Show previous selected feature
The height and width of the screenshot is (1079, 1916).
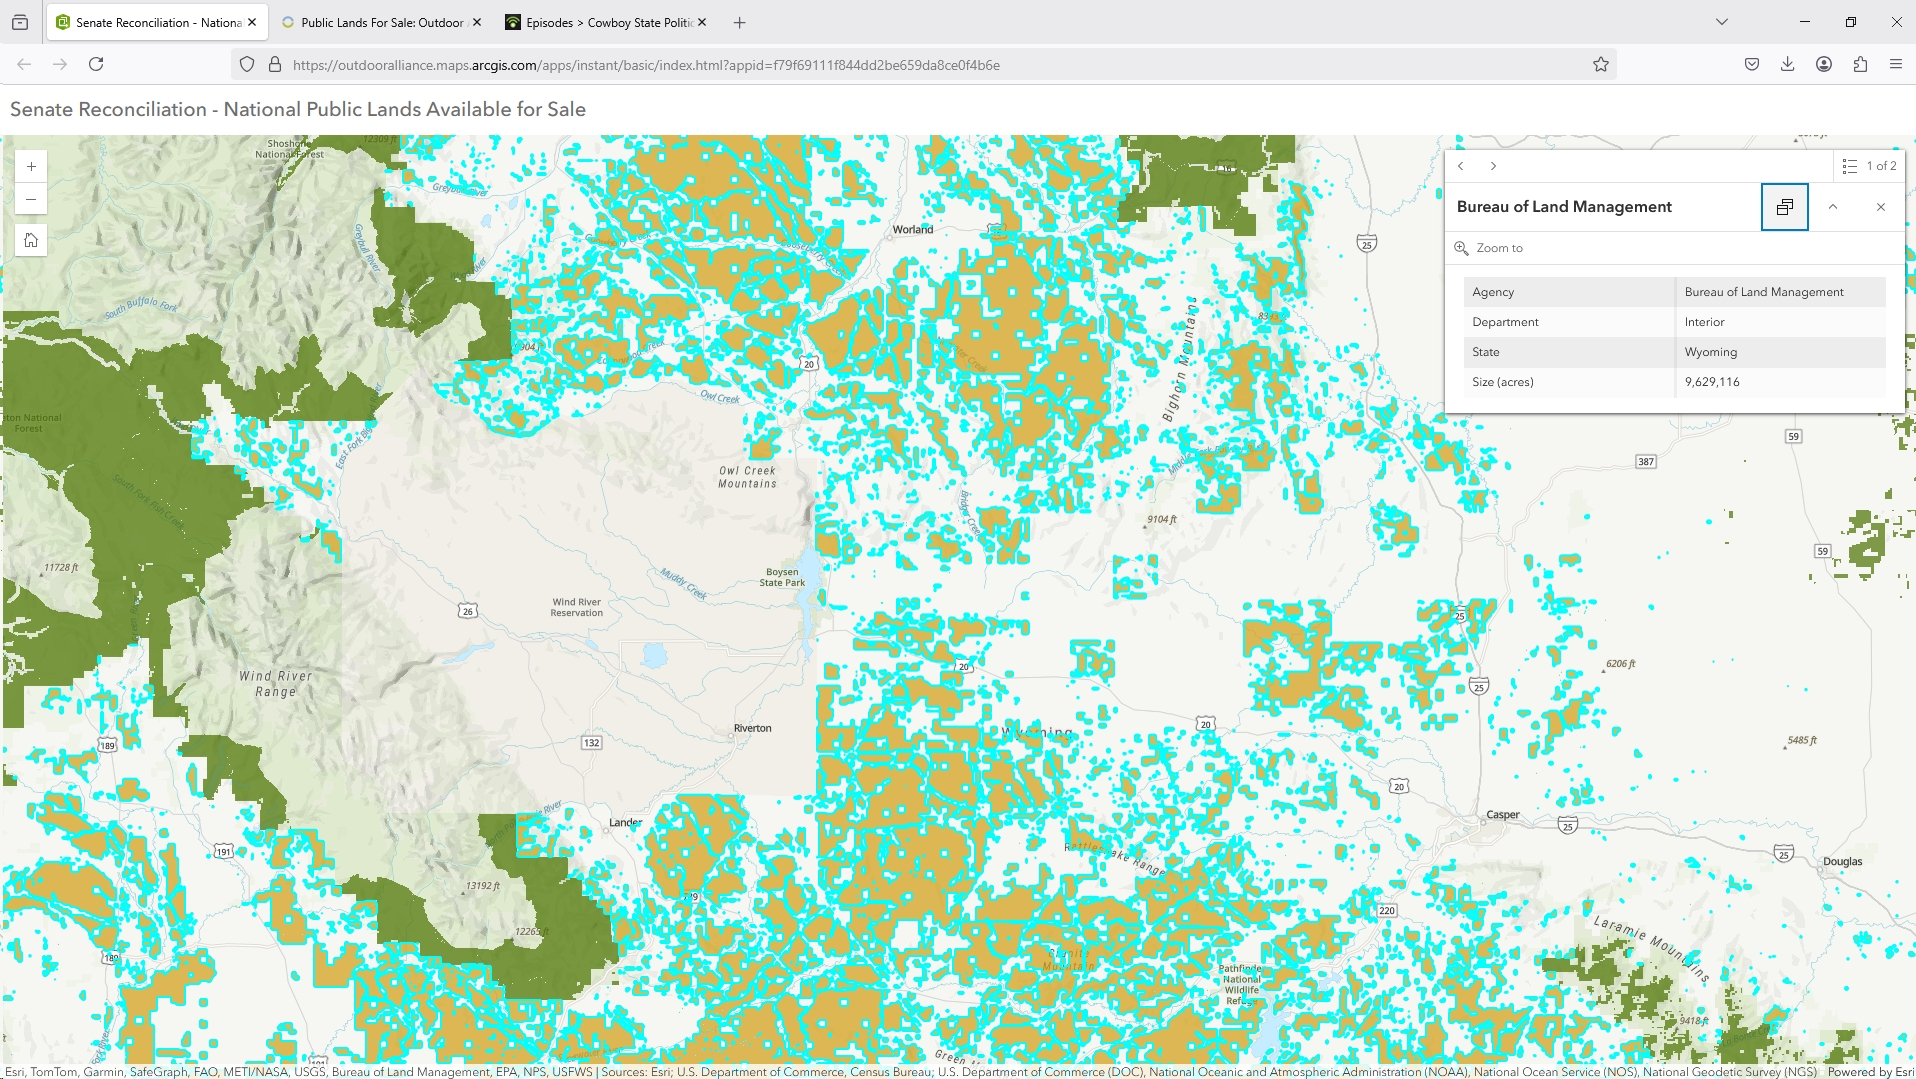(1461, 166)
